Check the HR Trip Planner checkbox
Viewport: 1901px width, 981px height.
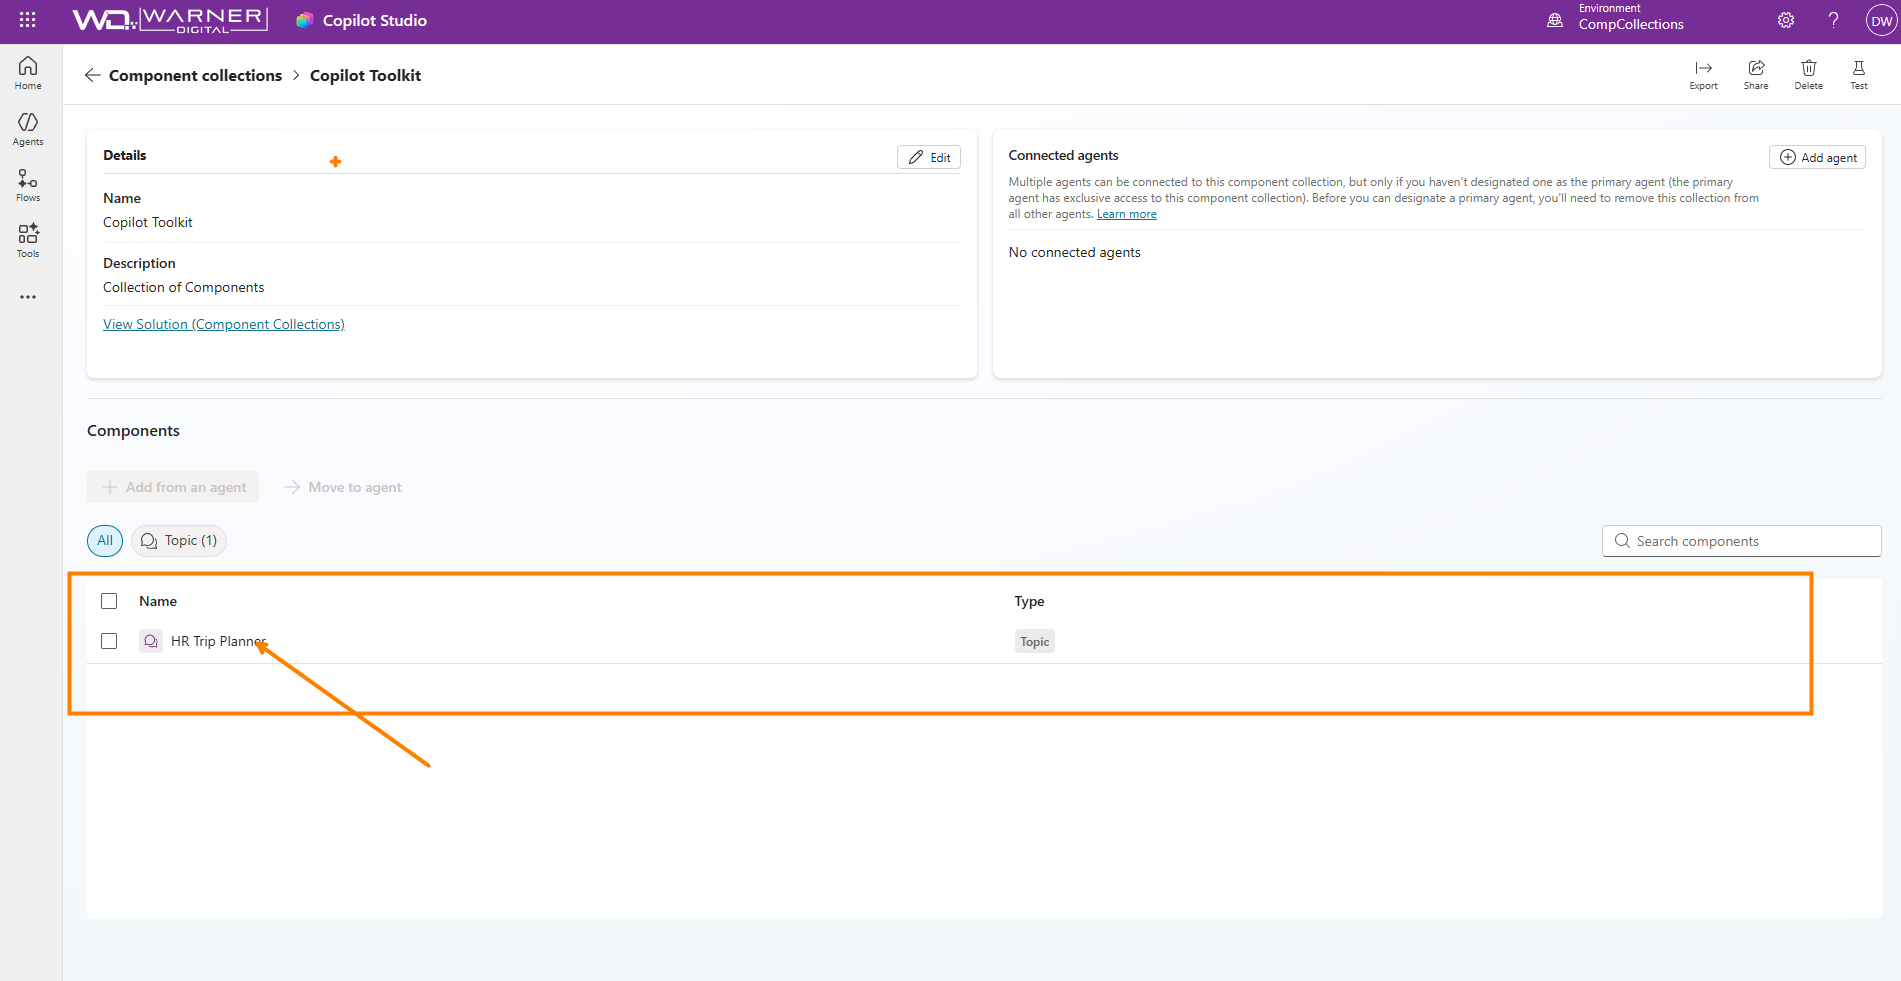109,641
